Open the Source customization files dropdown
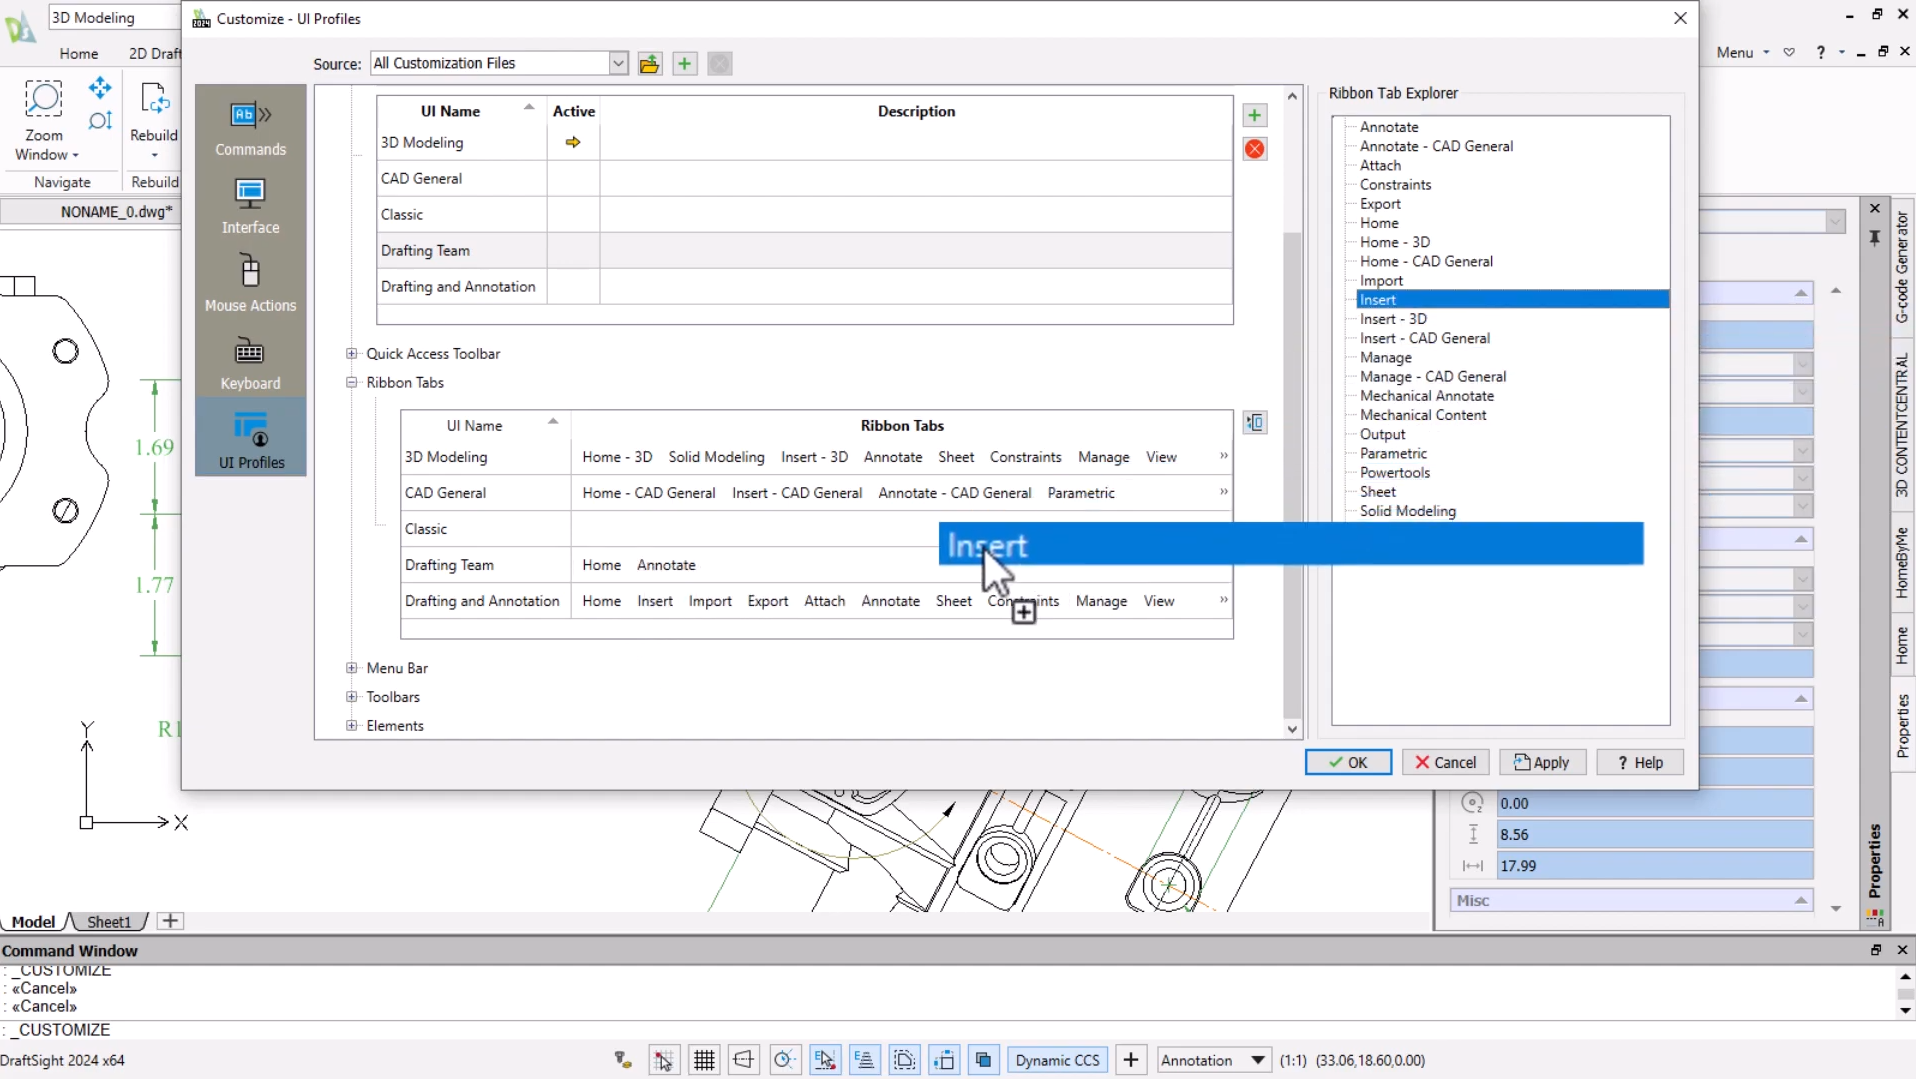The height and width of the screenshot is (1079, 1916). (618, 63)
